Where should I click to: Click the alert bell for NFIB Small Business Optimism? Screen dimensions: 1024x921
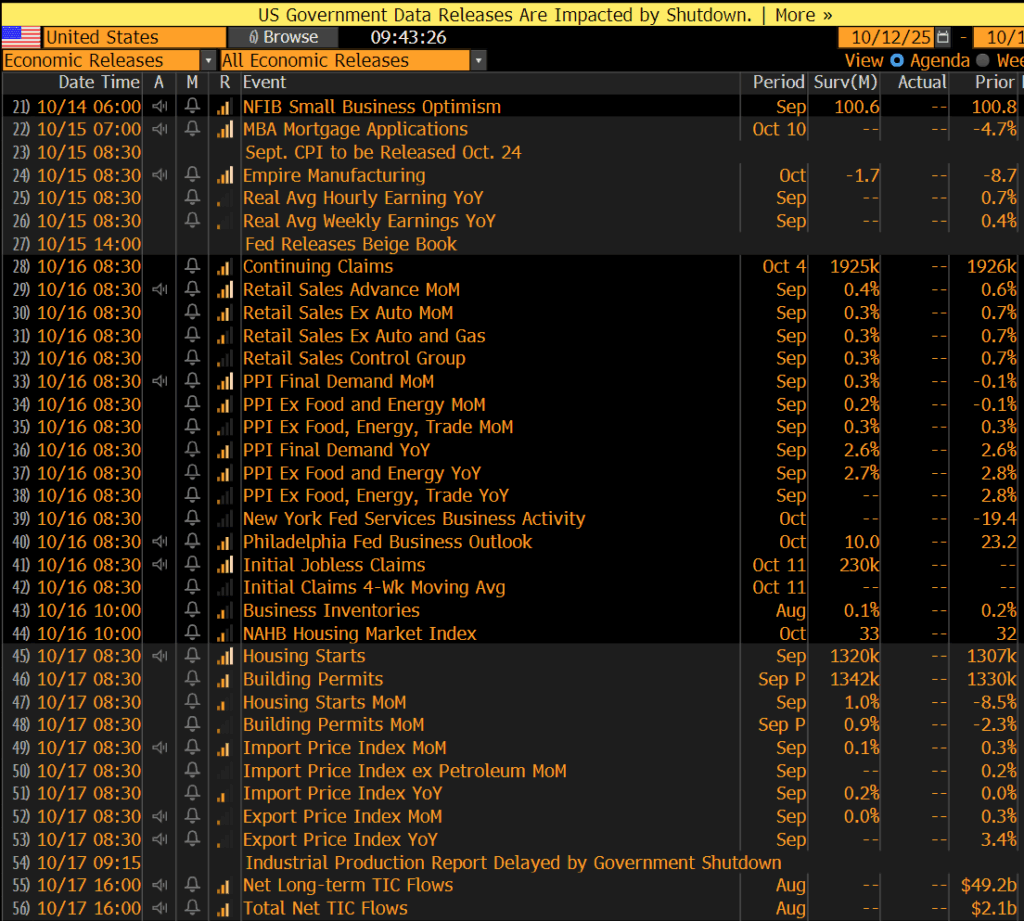tap(192, 107)
